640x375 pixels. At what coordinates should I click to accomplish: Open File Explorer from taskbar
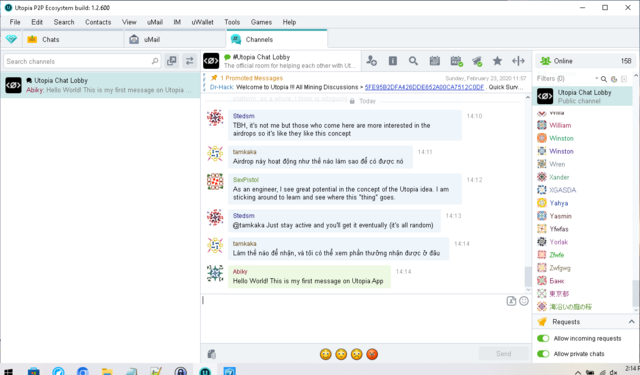[107, 371]
